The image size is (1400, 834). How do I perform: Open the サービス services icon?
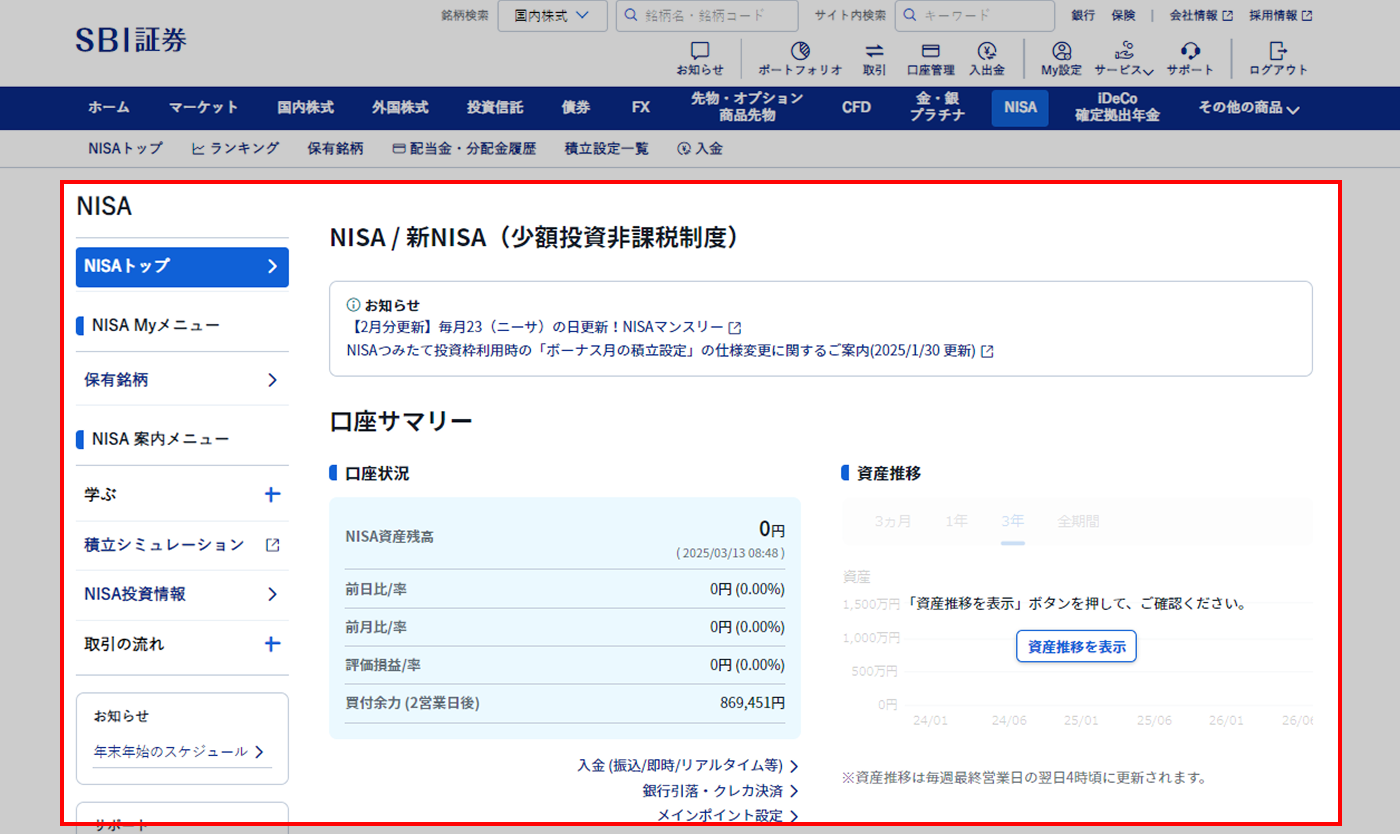(x=1125, y=50)
